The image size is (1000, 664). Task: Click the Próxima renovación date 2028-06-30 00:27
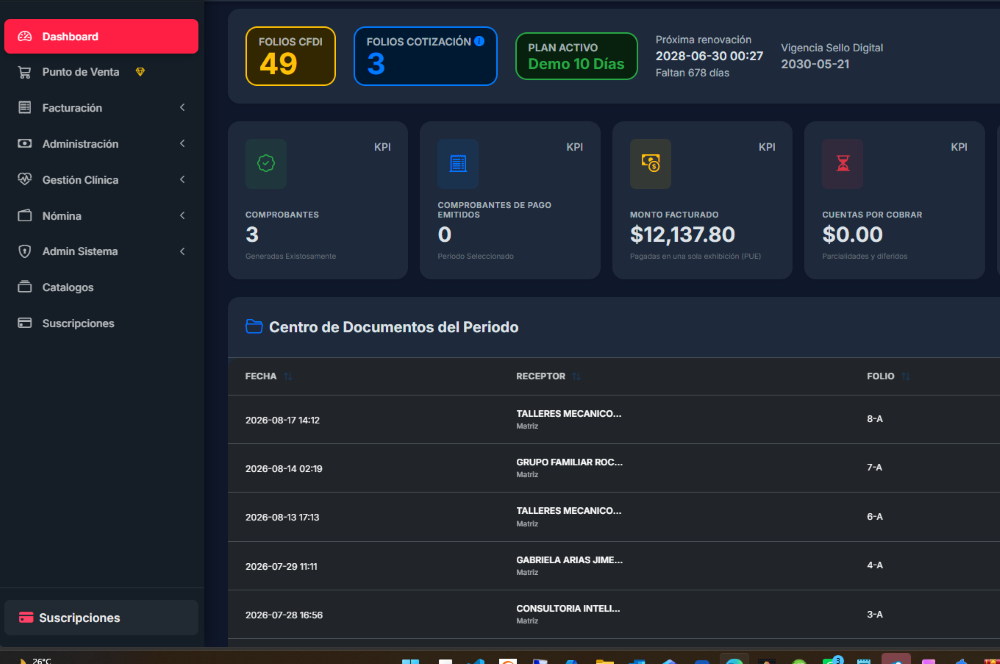click(x=709, y=56)
